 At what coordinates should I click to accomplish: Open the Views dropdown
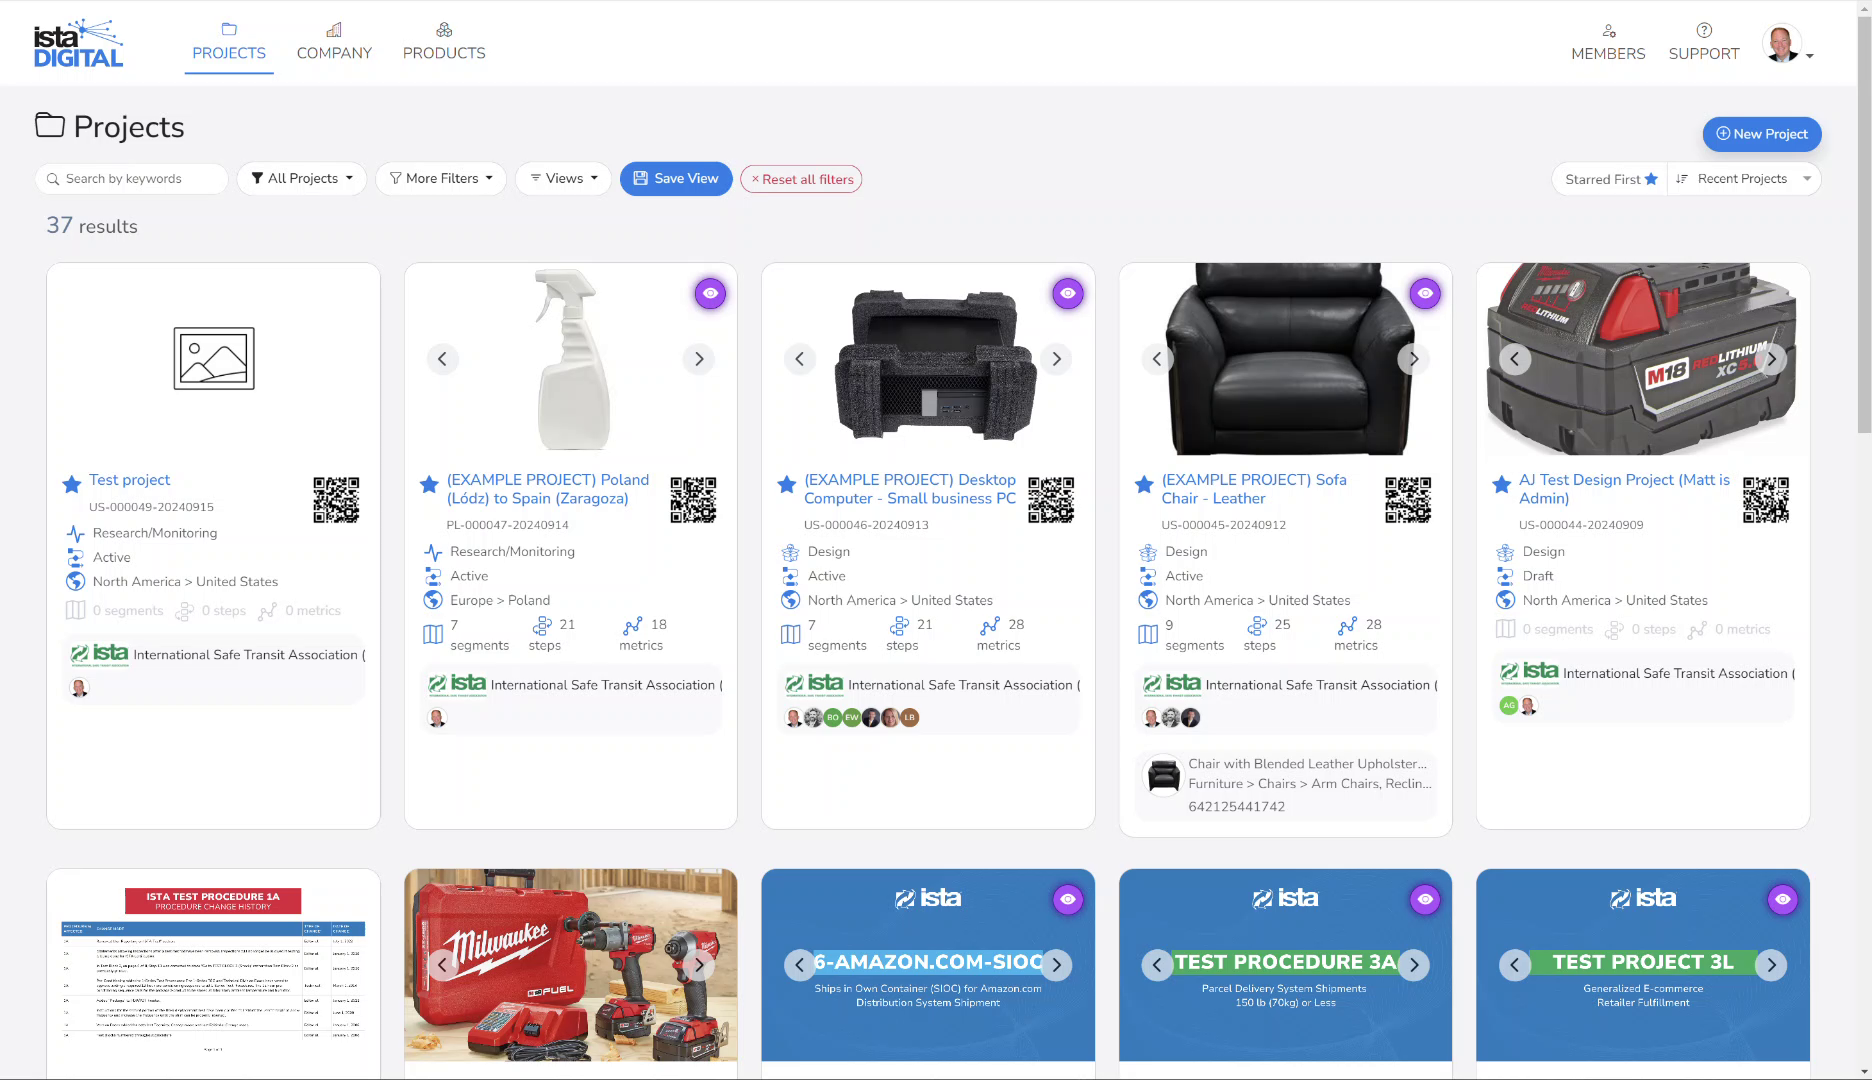tap(563, 179)
